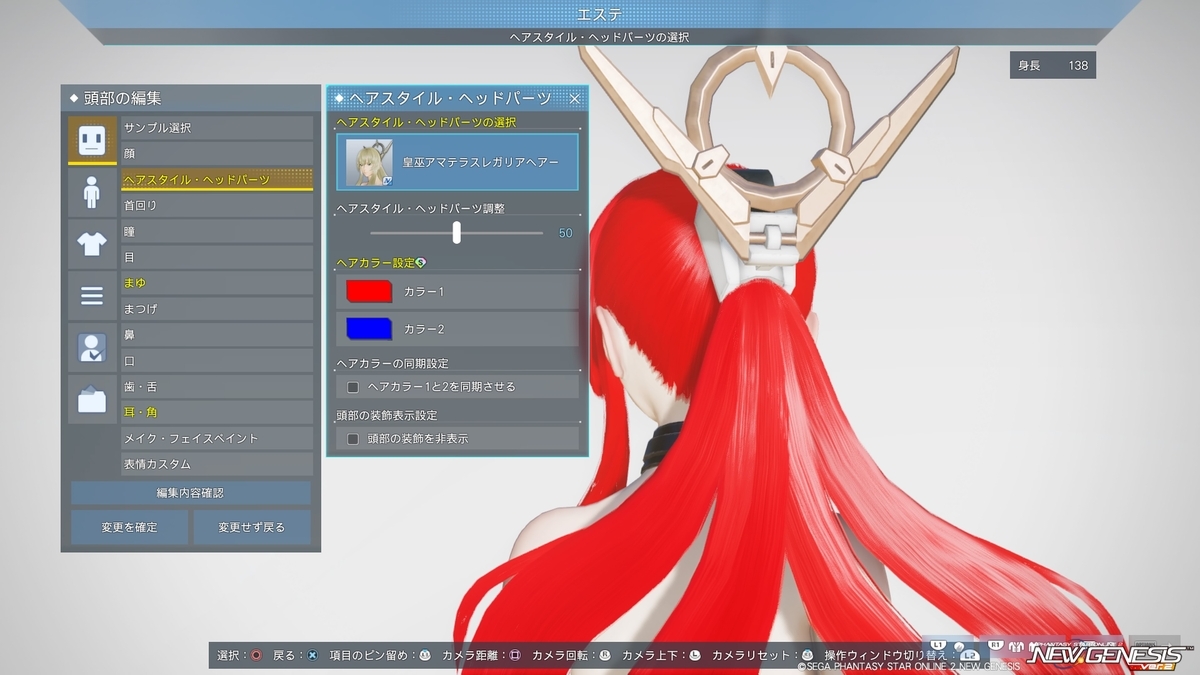Viewport: 1200px width, 675px height.
Task: Click the 変更せず戻る button
Action: click(252, 527)
